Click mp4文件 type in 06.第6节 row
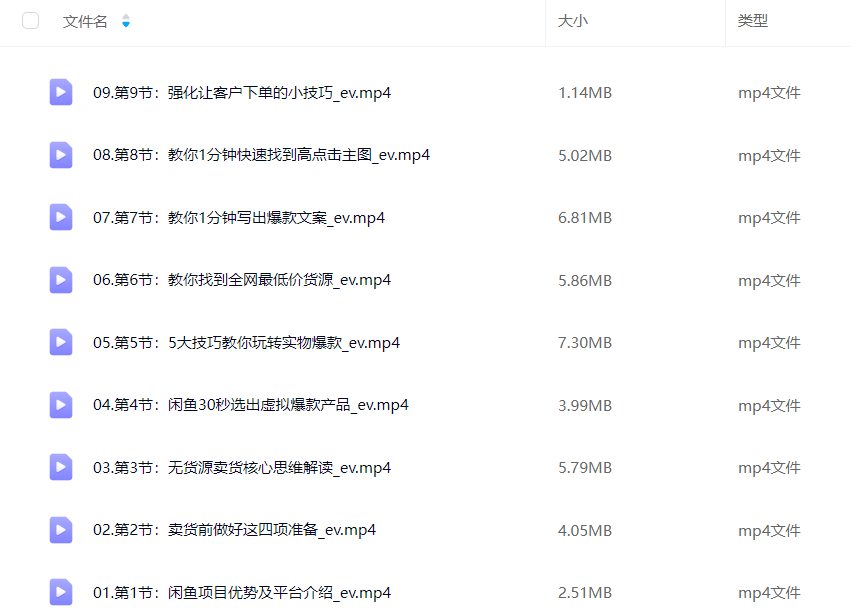Image resolution: width=851 pixels, height=611 pixels. click(769, 281)
